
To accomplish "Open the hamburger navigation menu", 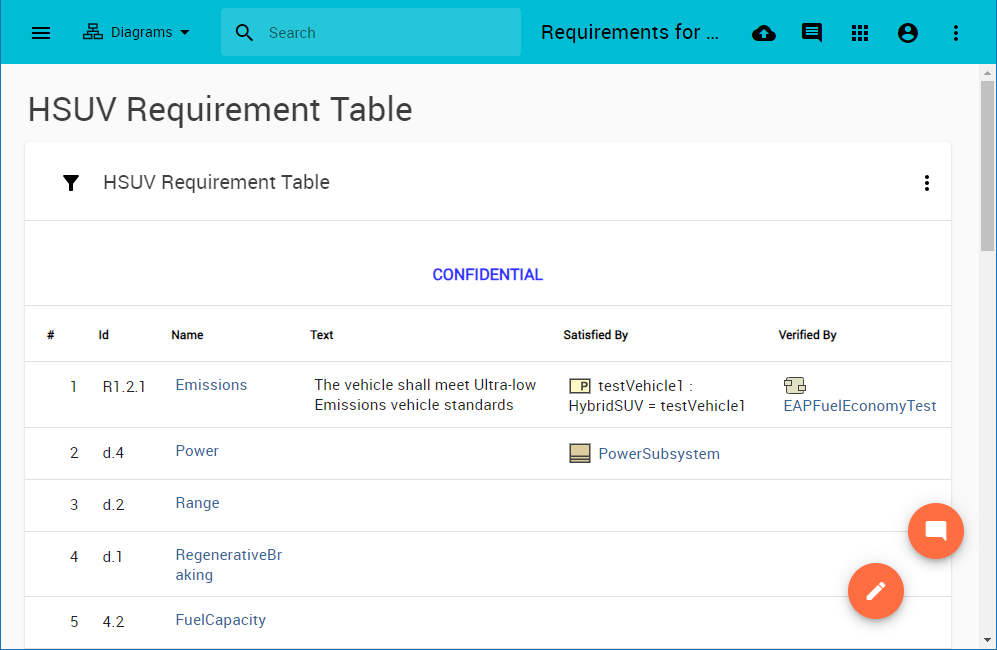I will (x=41, y=33).
